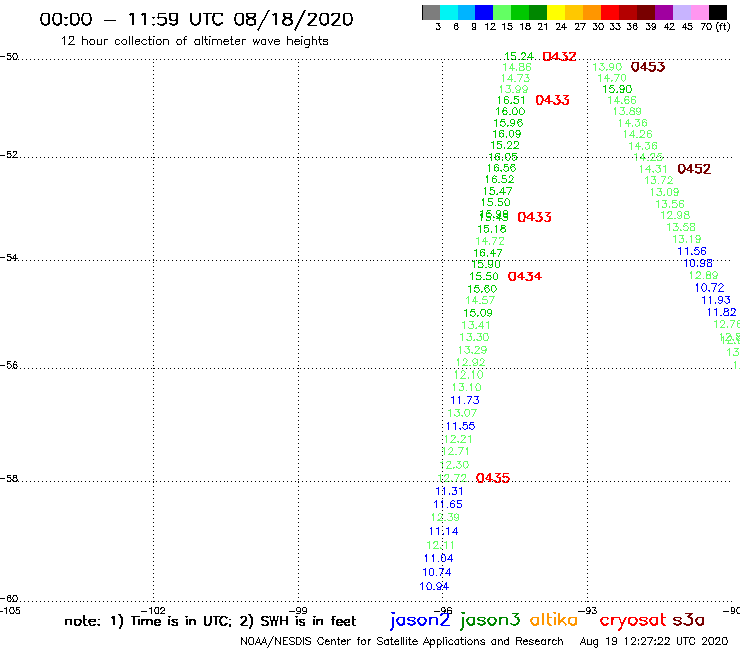Select the wave height value 11.31

pos(449,491)
